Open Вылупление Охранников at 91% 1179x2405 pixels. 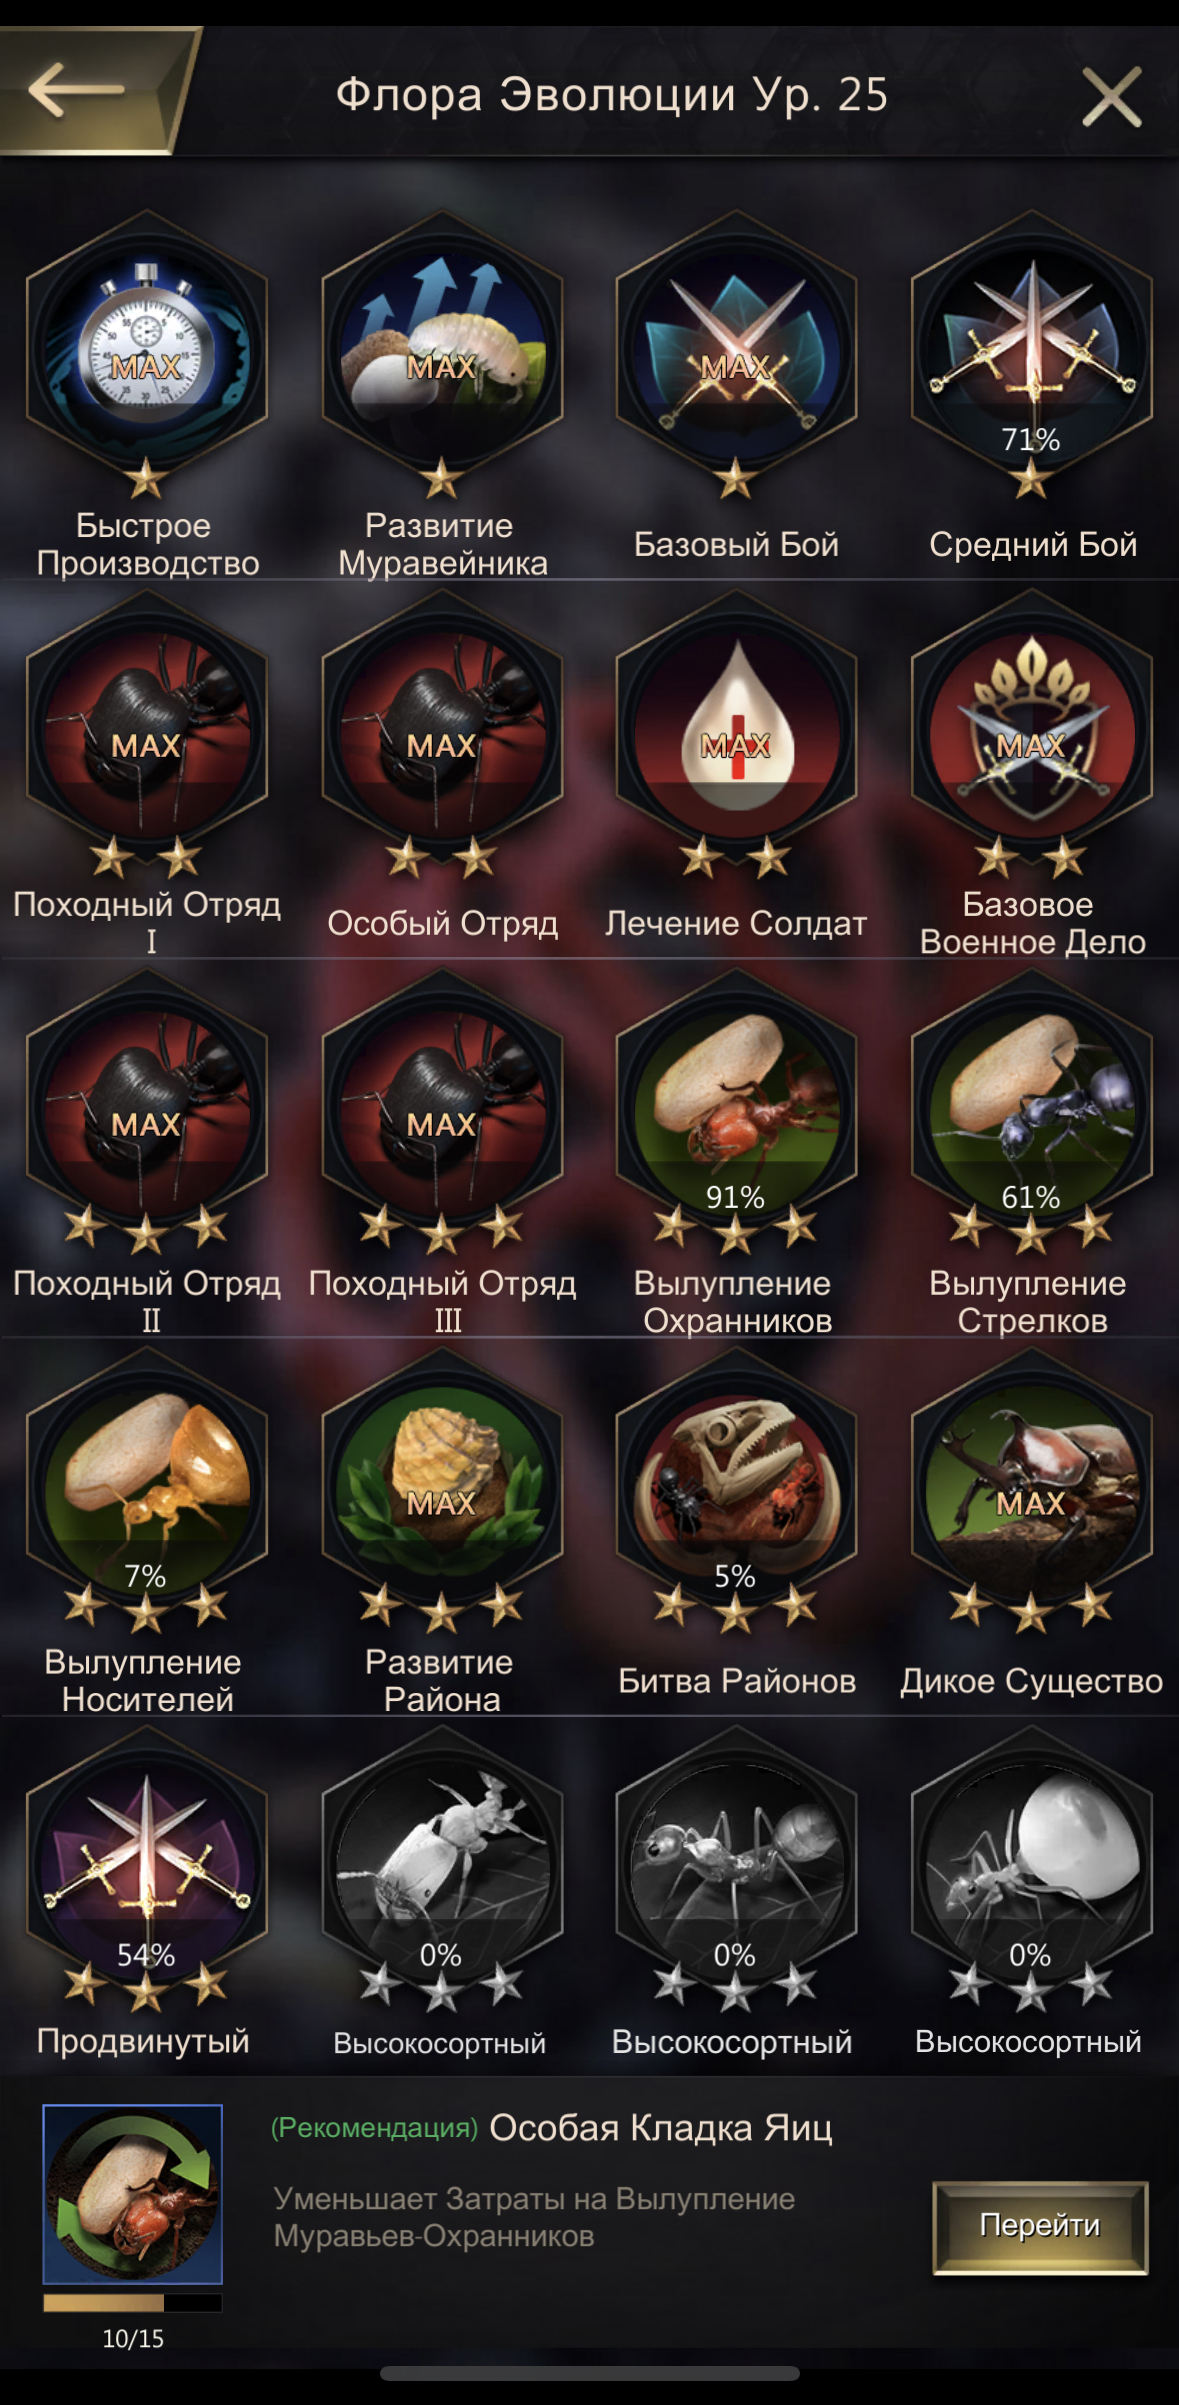coord(736,1104)
